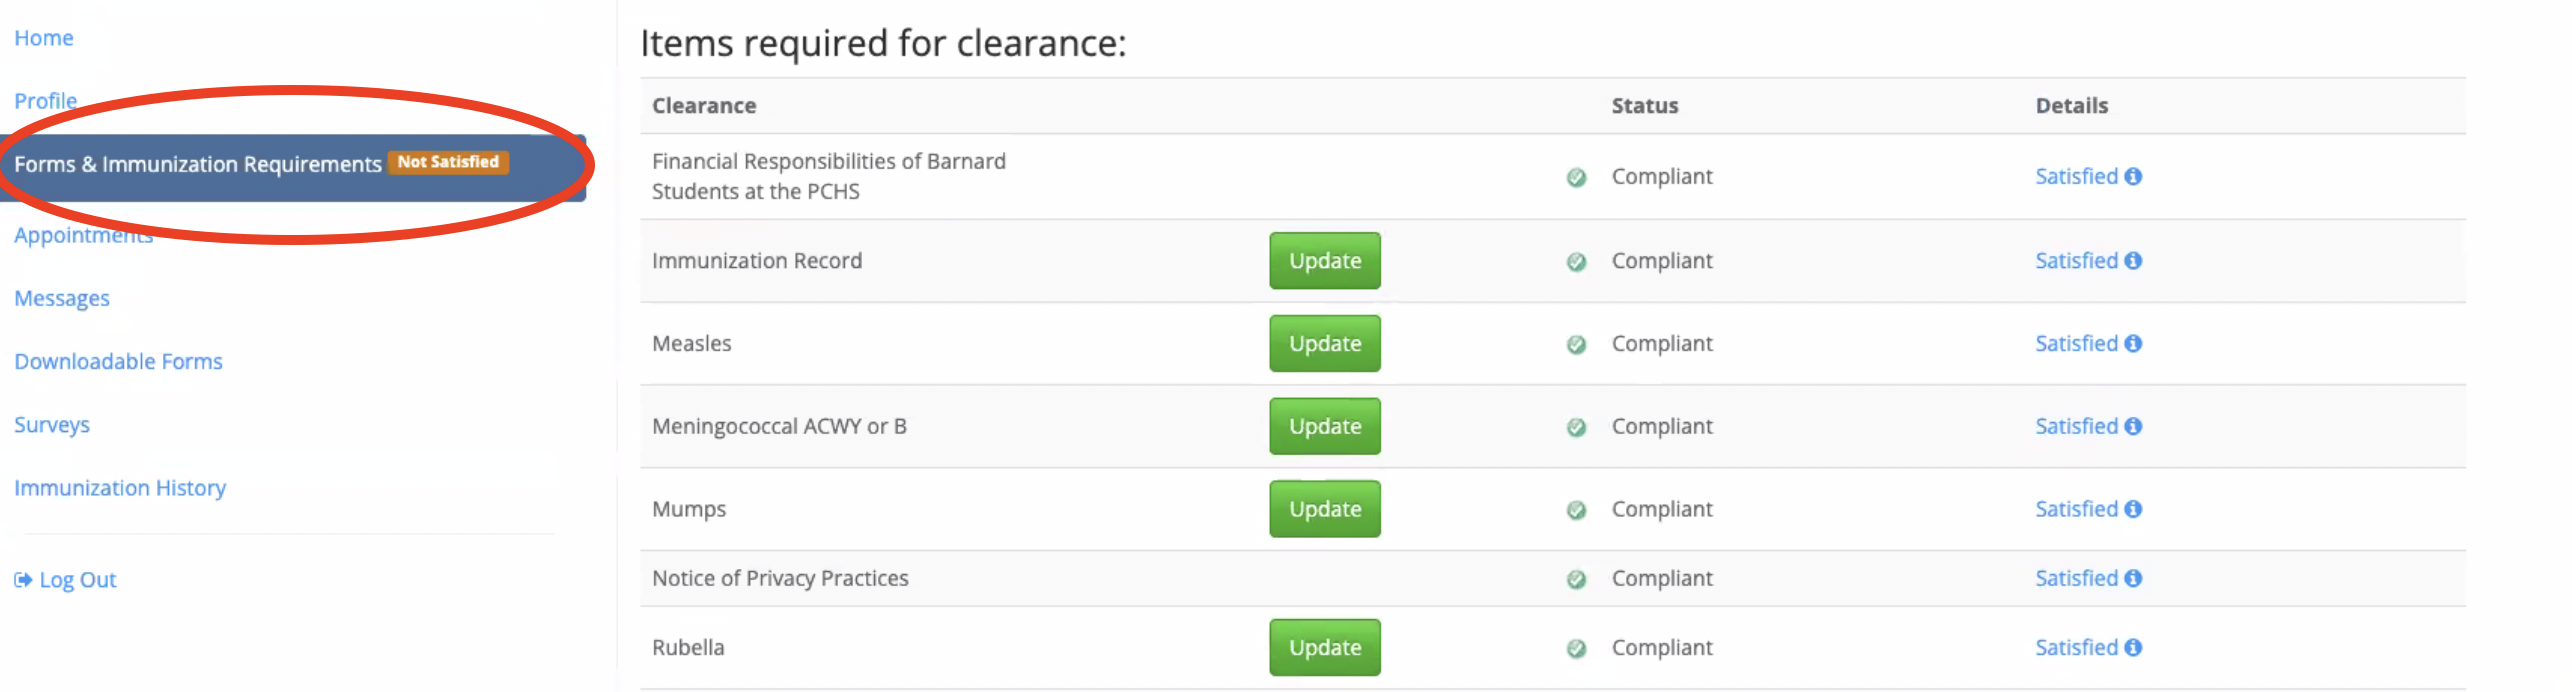The width and height of the screenshot is (2572, 692).
Task: Open Immunization History from the sidebar
Action: pyautogui.click(x=120, y=488)
